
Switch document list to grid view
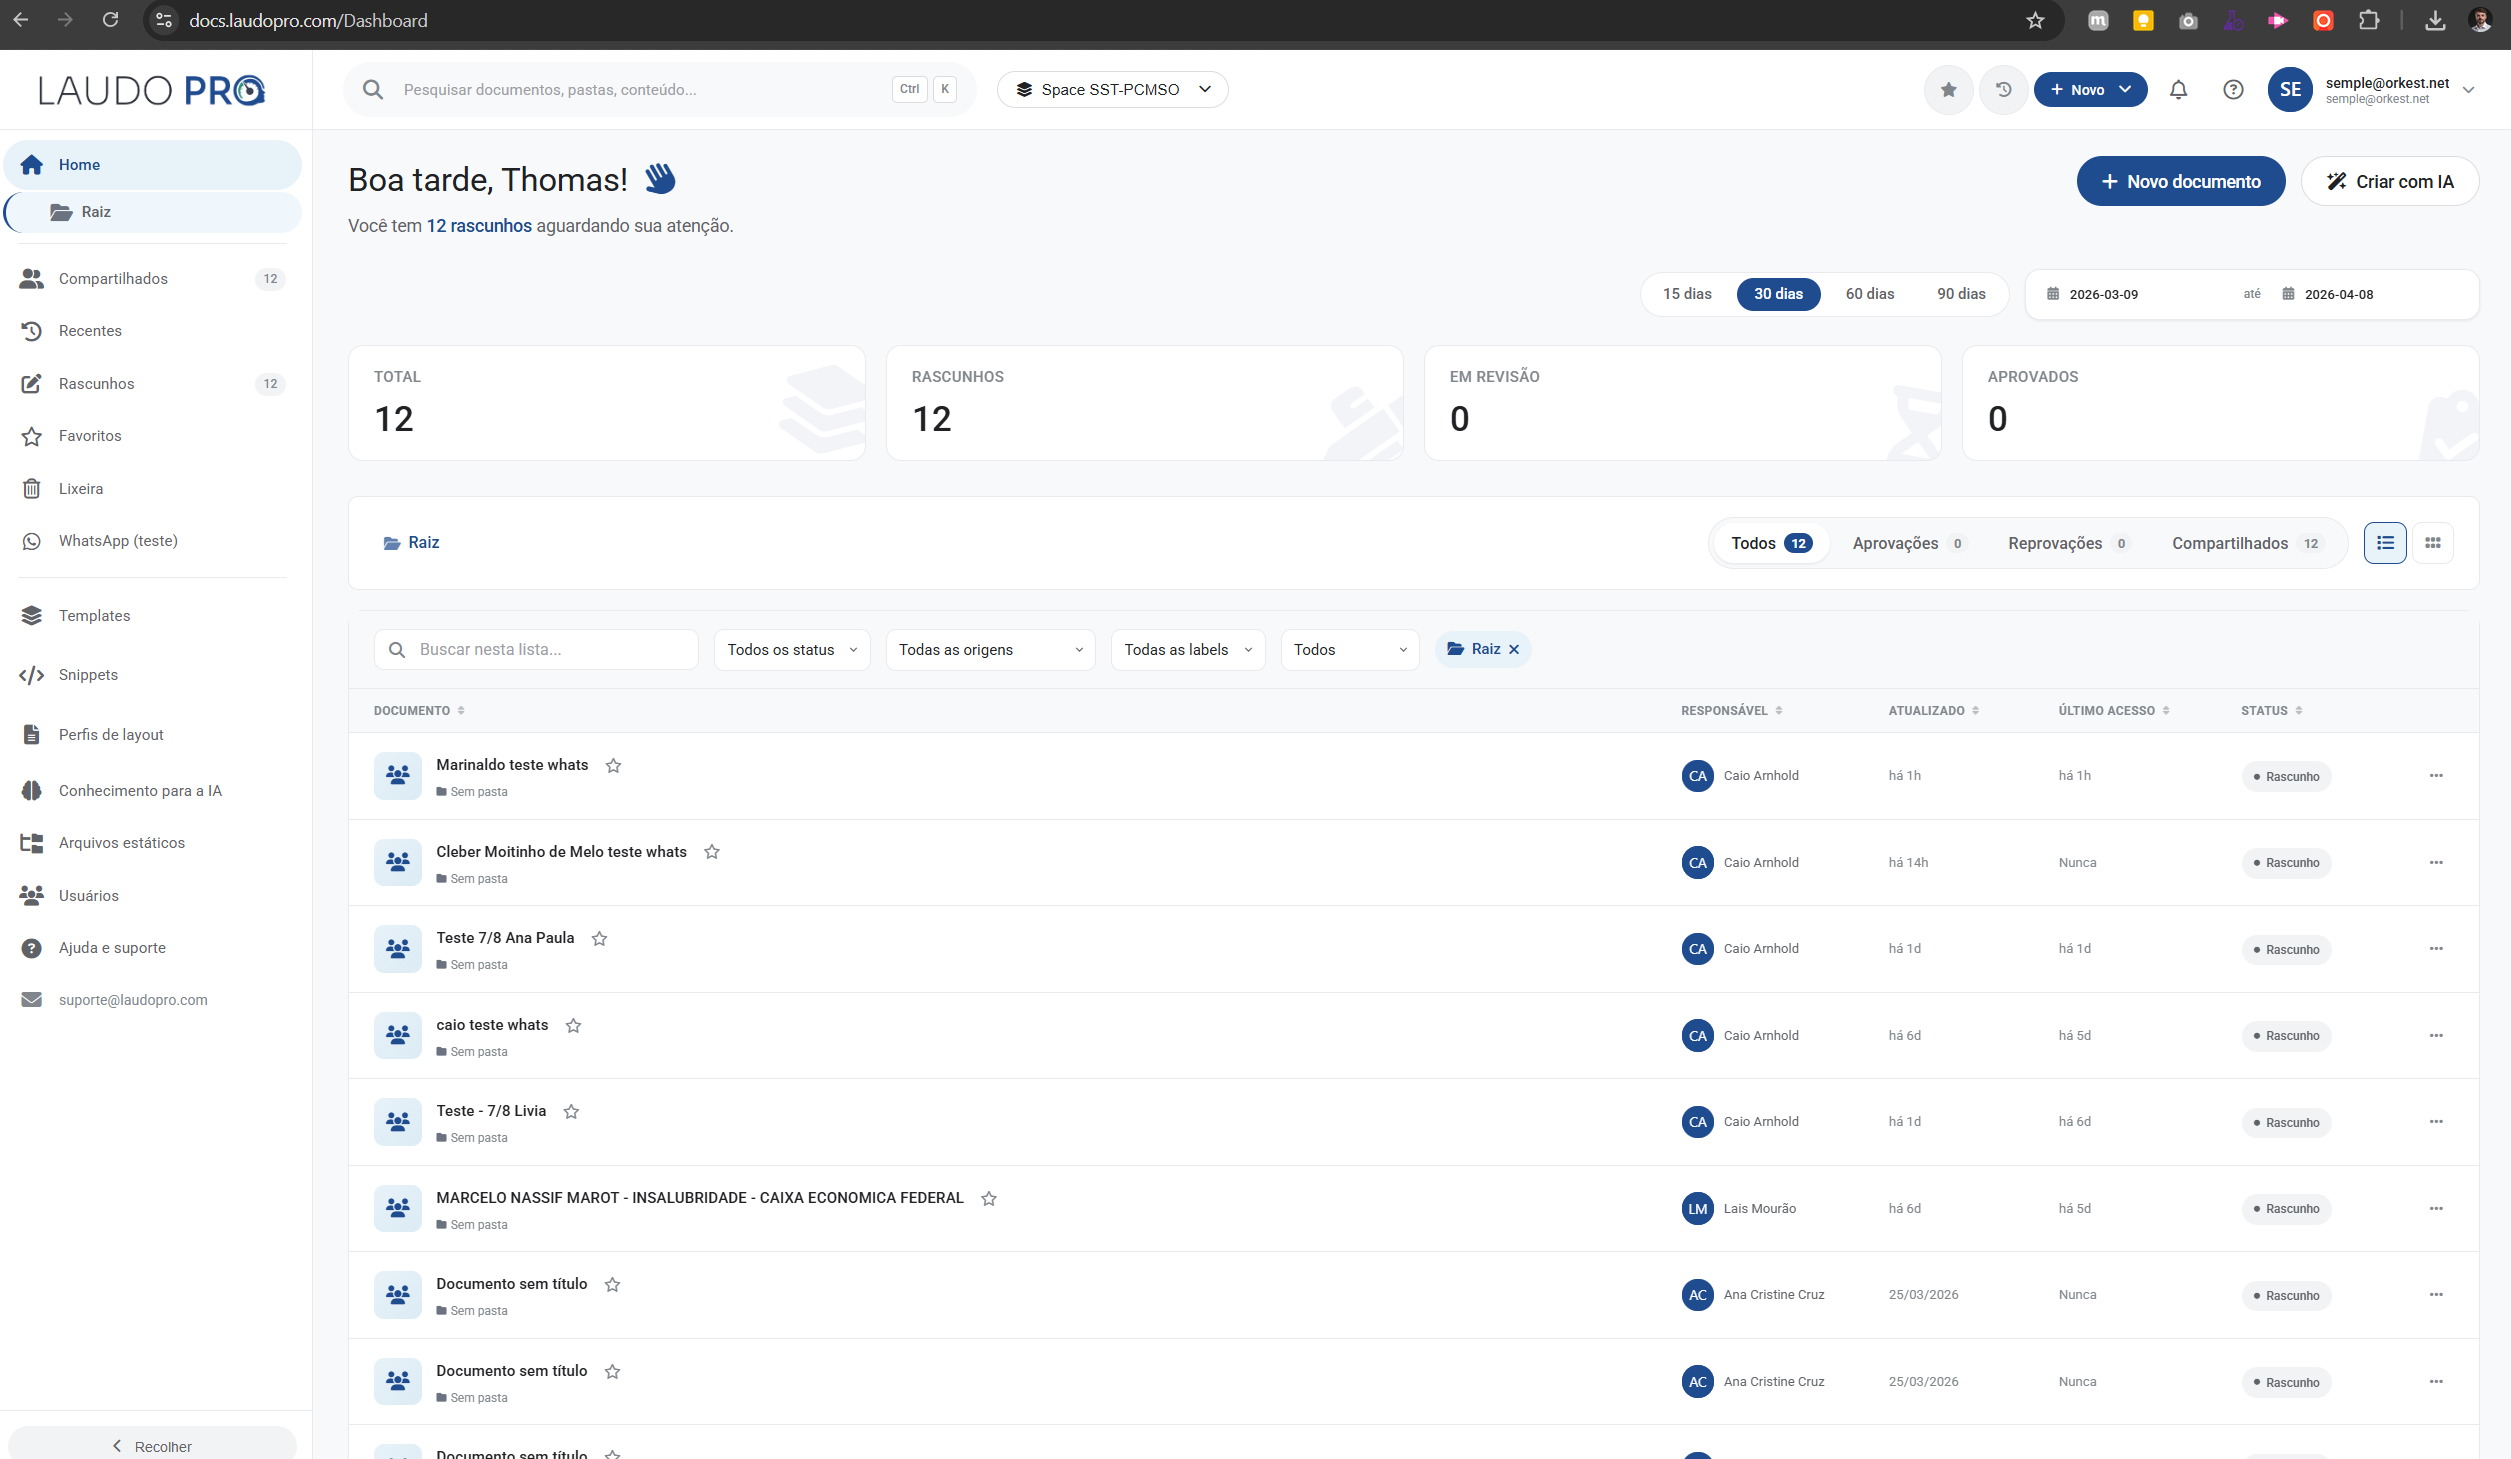click(x=2434, y=543)
